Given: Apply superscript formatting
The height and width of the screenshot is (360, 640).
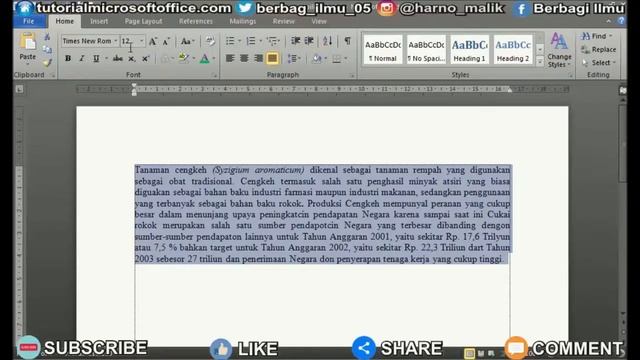Looking at the screenshot, I should (x=145, y=59).
